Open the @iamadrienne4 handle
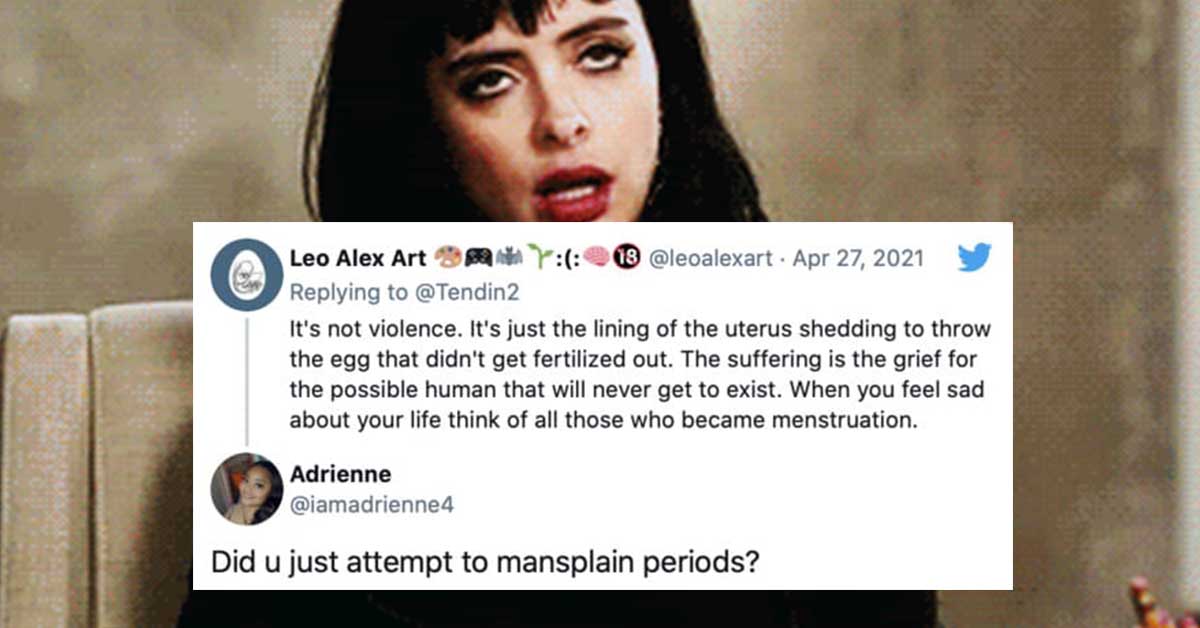The width and height of the screenshot is (1200, 628). [x=371, y=505]
